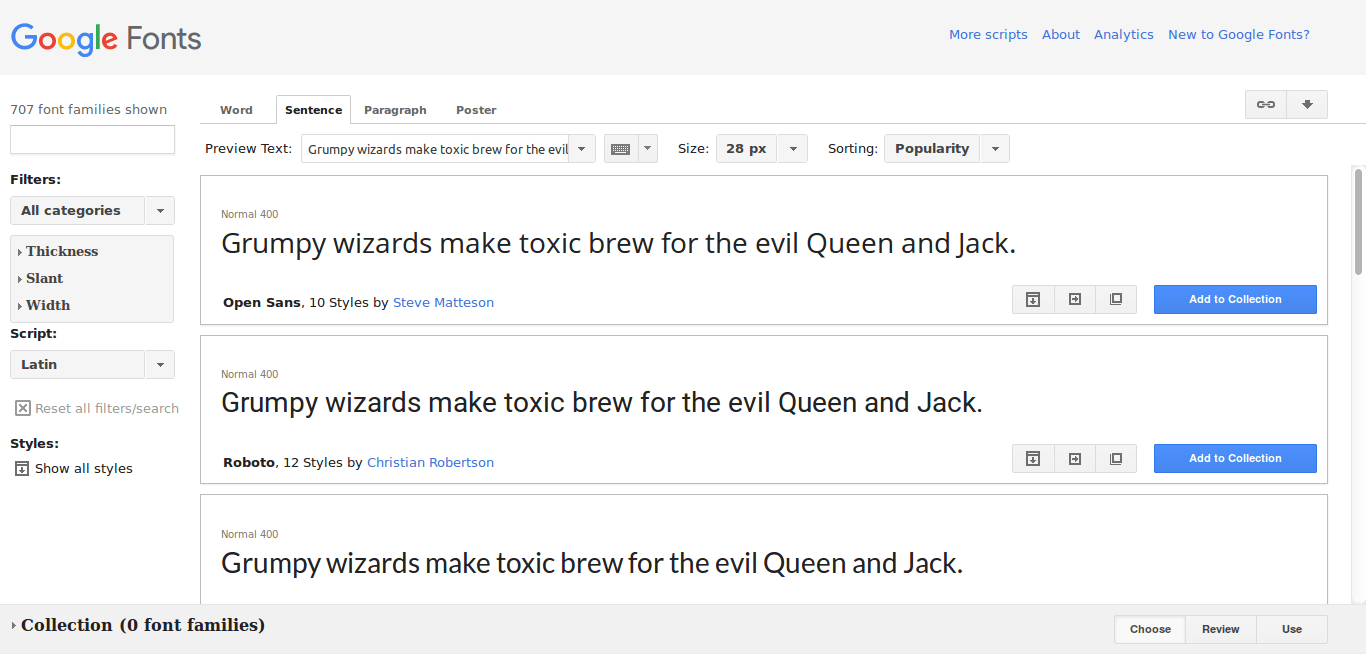
Task: Click Reset all filters/search
Action: pos(107,408)
